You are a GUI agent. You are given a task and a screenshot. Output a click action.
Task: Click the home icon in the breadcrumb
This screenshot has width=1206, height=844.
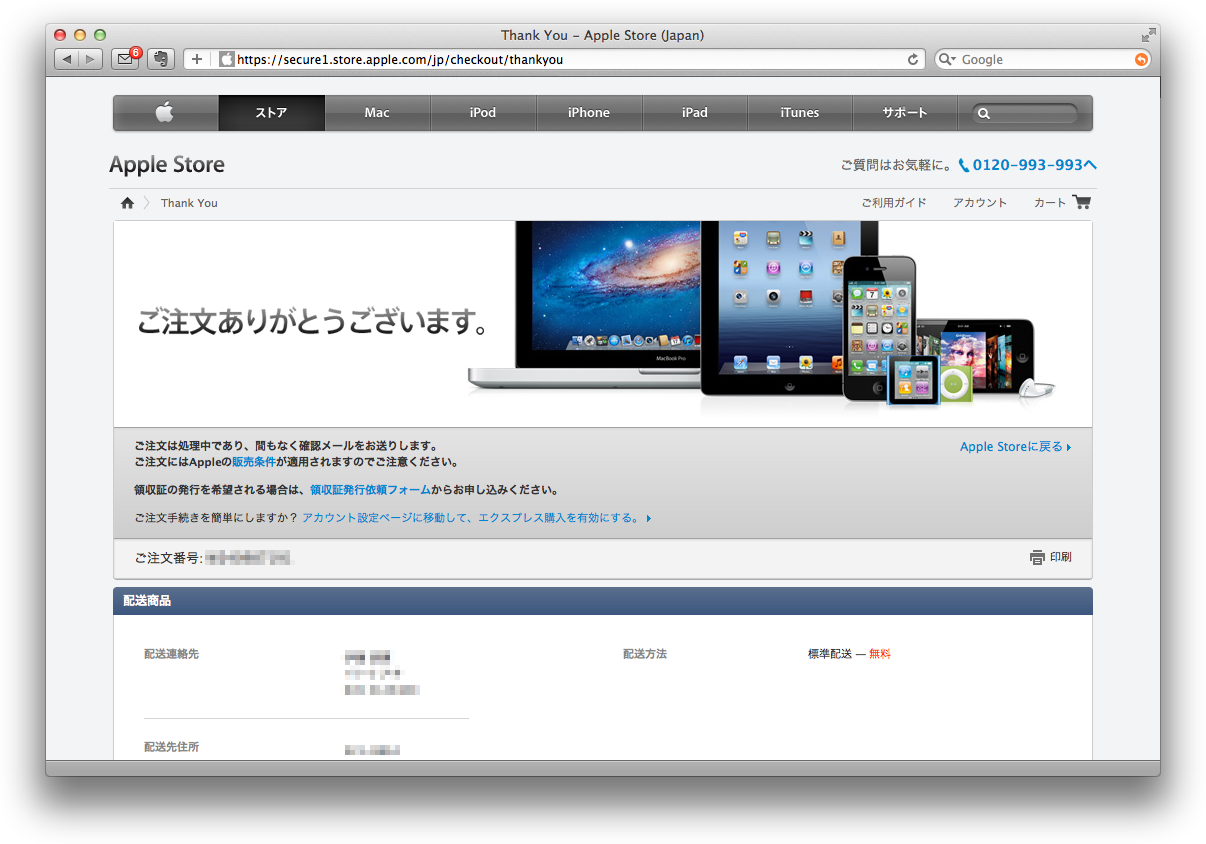pyautogui.click(x=127, y=203)
